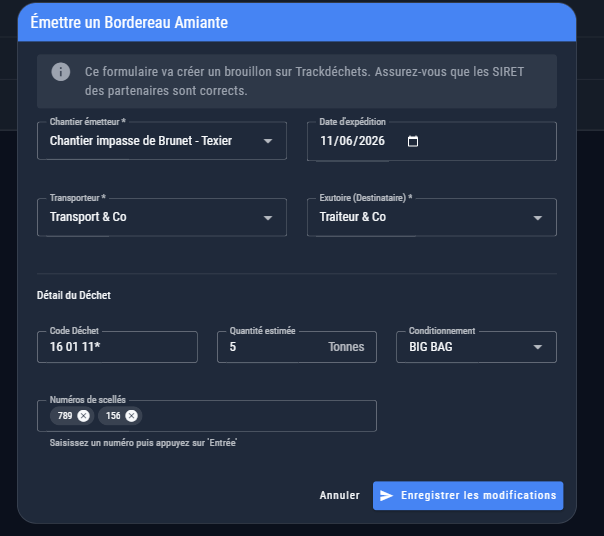Viewport: 604px width, 536px height.
Task: Click the Trackdéchets info message text
Action: [x=304, y=81]
